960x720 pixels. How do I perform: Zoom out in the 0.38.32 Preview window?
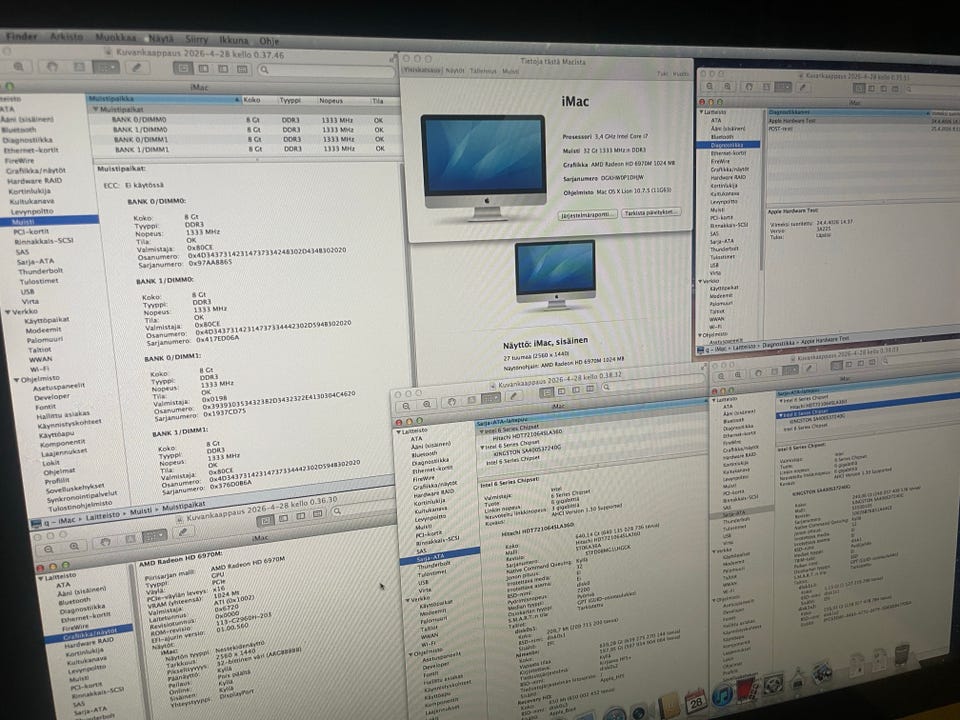coord(405,405)
